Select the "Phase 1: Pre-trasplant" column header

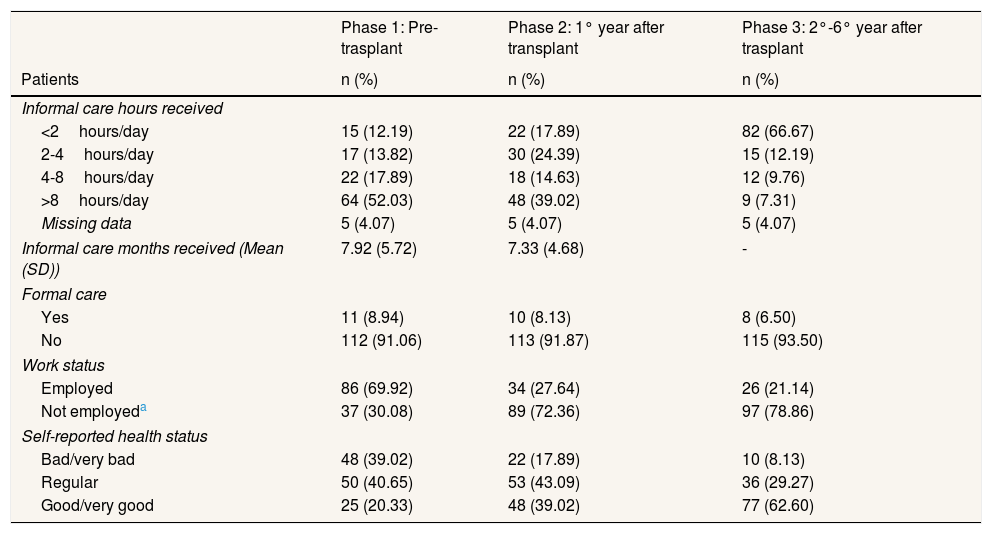[390, 37]
